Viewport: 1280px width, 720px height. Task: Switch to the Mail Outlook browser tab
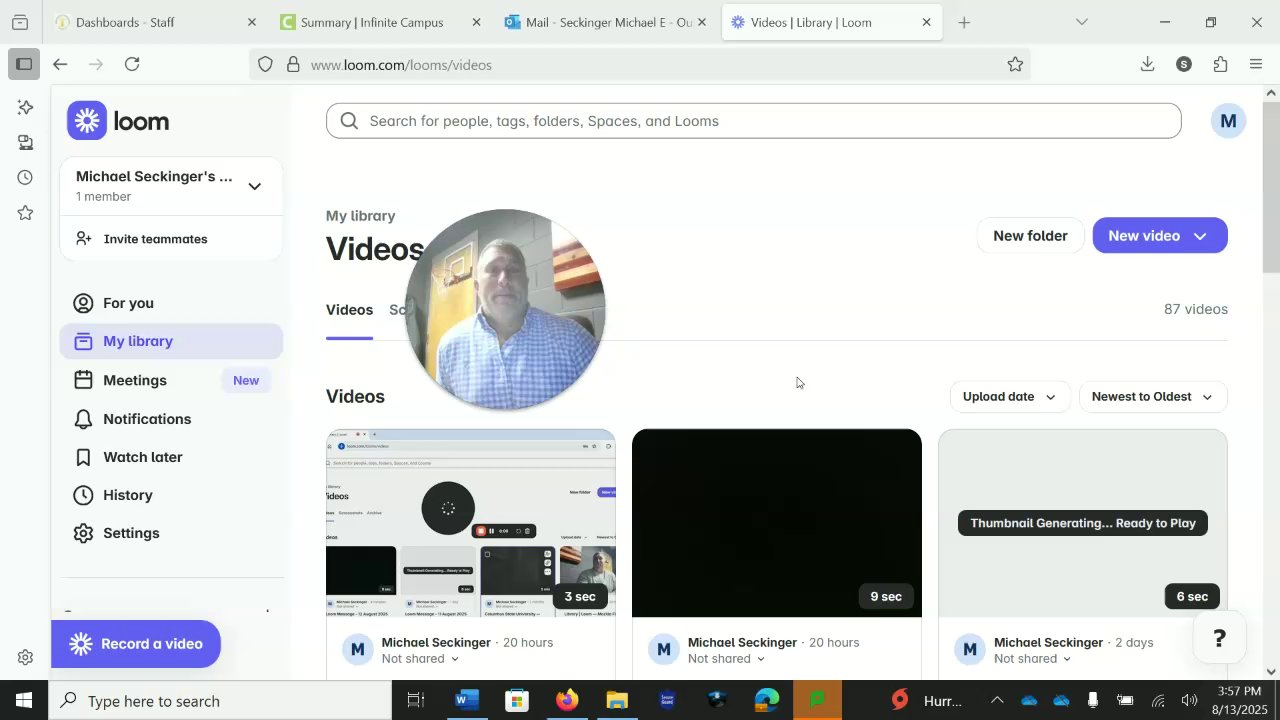606,22
